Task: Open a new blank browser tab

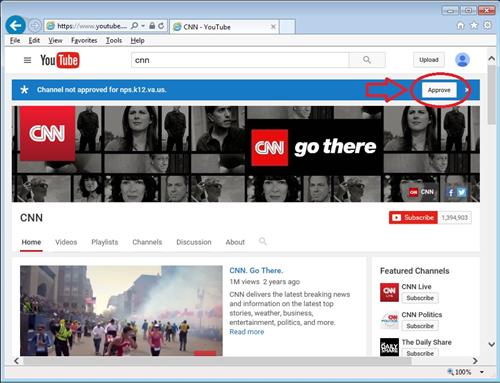Action: (287, 27)
